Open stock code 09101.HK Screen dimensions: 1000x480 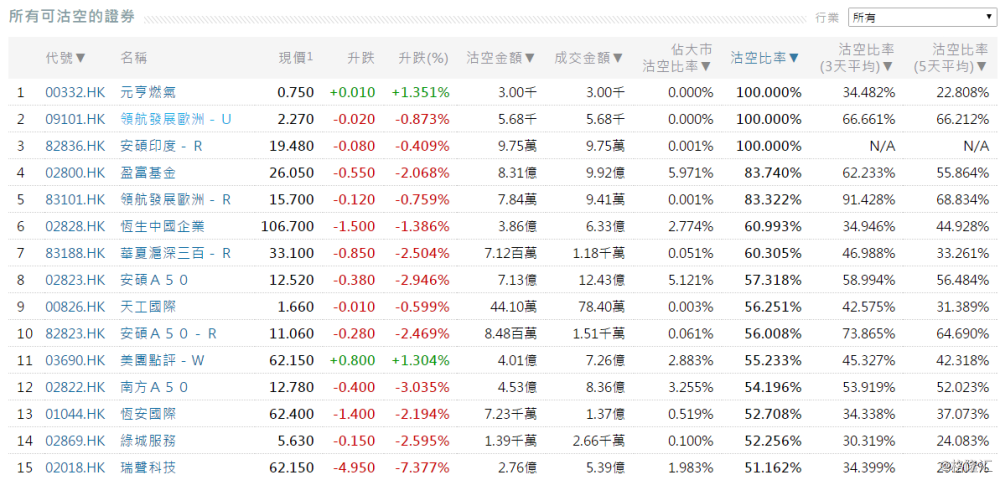pyautogui.click(x=75, y=119)
